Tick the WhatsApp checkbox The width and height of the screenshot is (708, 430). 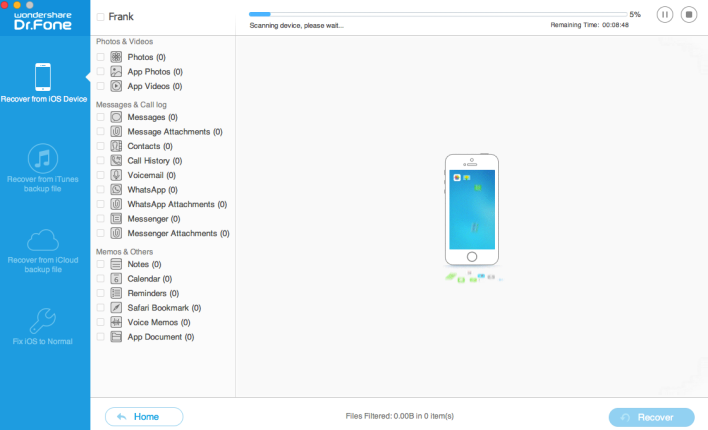pyautogui.click(x=100, y=190)
